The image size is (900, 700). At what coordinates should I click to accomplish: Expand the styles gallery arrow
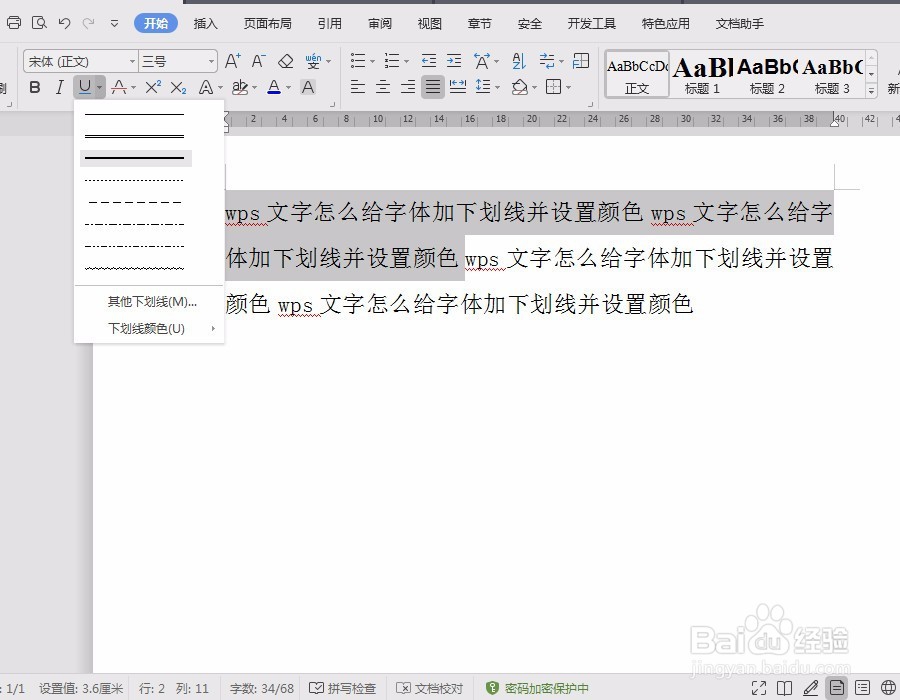click(871, 91)
